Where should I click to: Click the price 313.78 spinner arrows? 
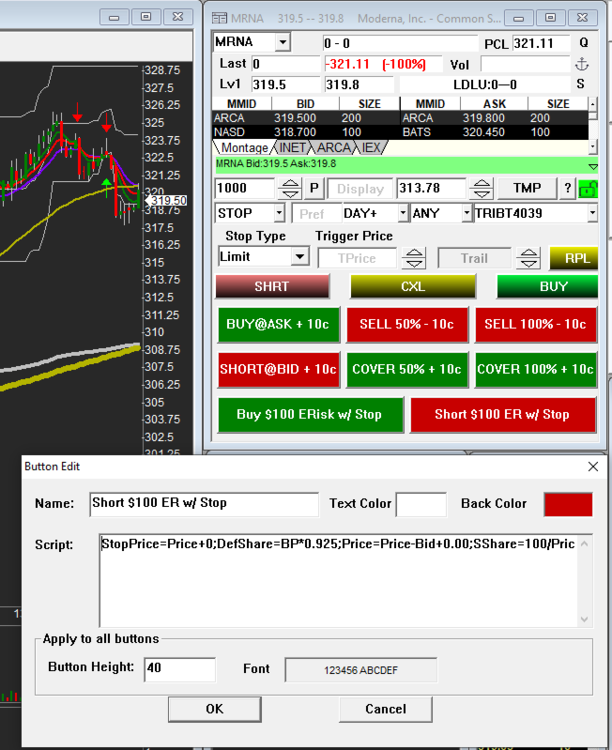482,188
